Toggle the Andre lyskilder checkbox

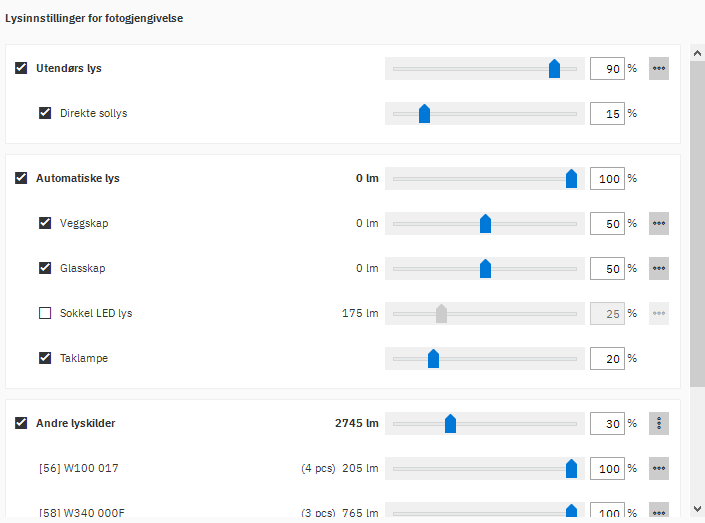[x=21, y=423]
